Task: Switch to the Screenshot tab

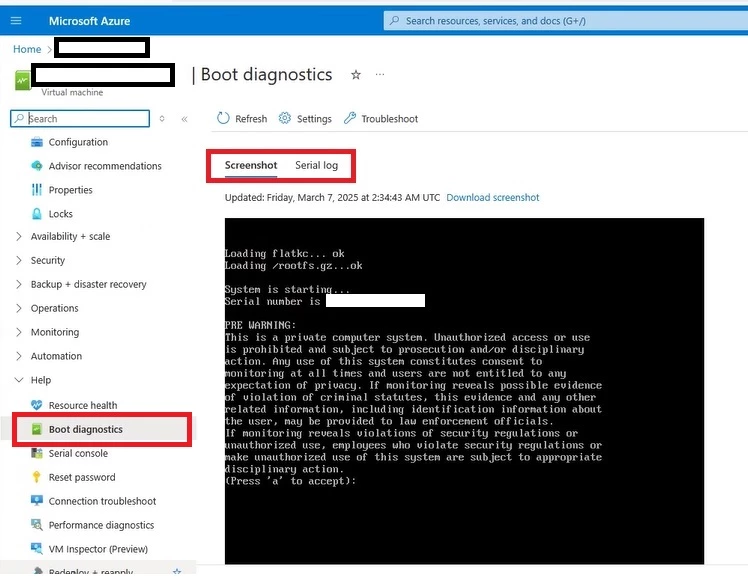Action: tap(251, 165)
